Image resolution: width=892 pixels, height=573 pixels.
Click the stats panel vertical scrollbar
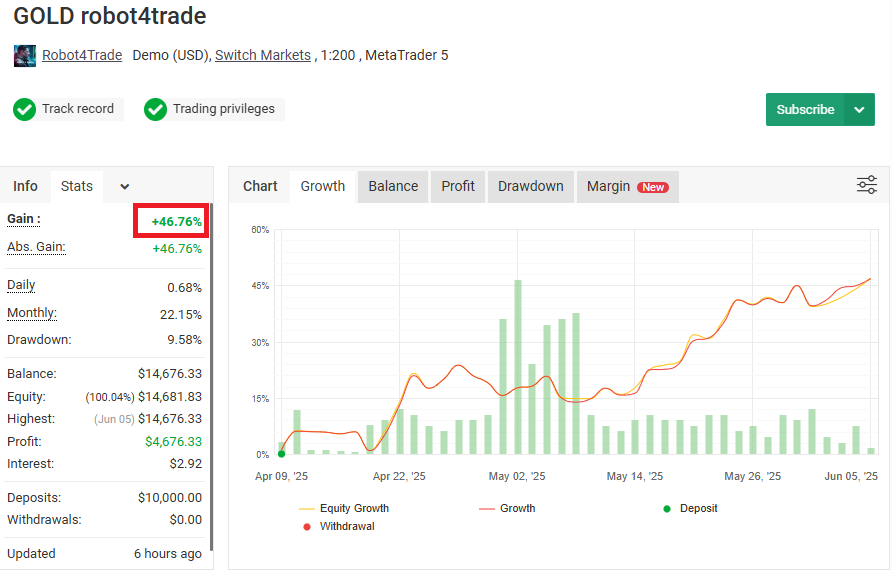(211, 380)
